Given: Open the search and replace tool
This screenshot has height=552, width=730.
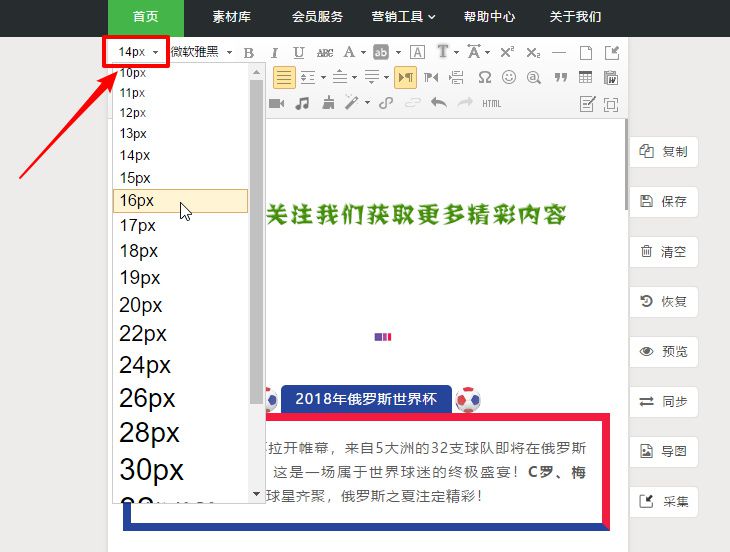Looking at the screenshot, I should pos(534,77).
